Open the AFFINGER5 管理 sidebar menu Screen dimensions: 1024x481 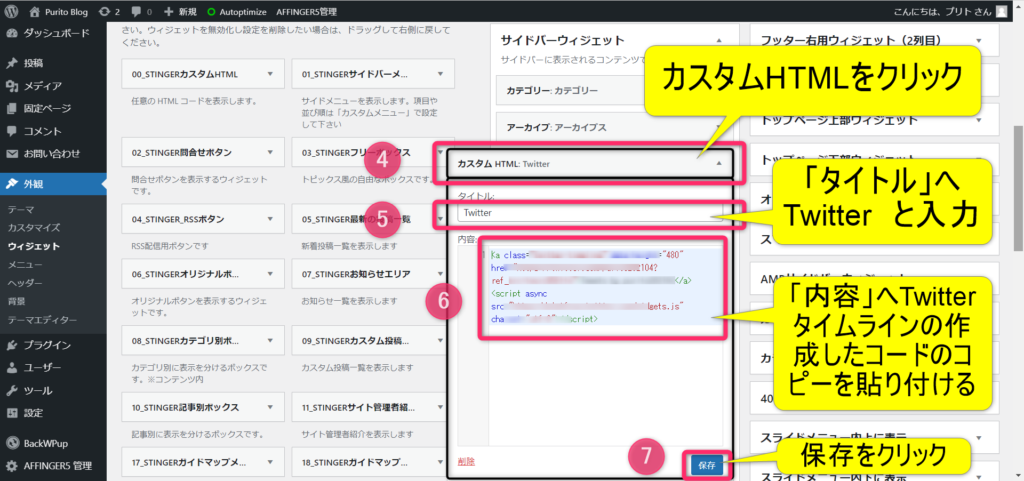[x=60, y=466]
